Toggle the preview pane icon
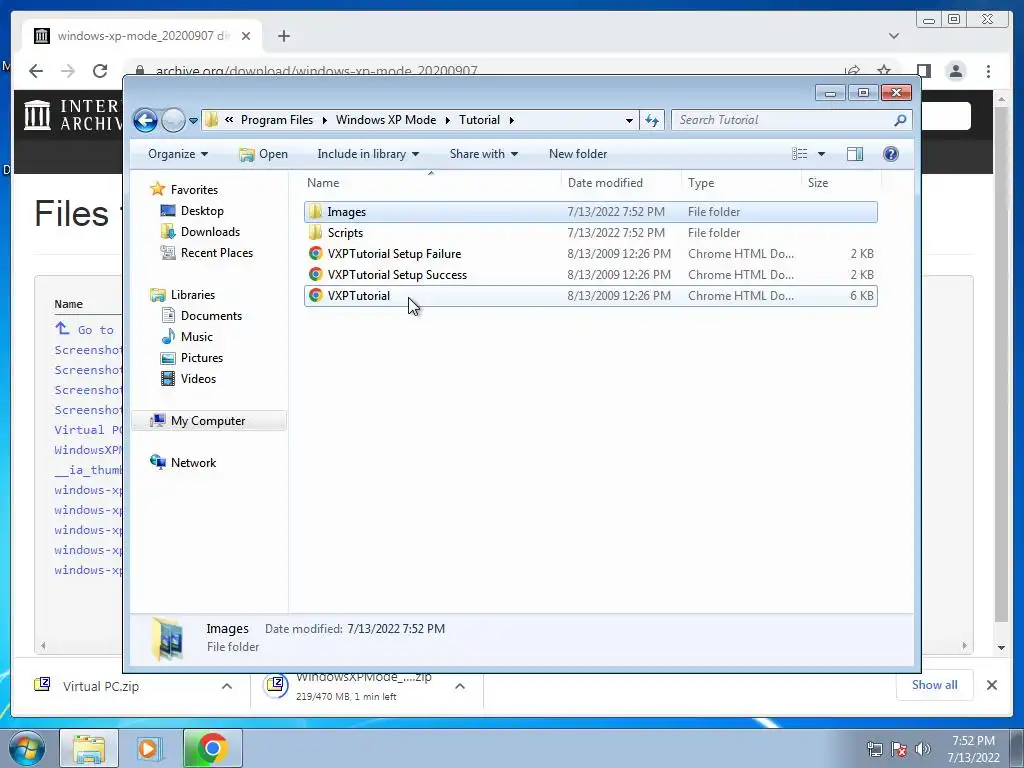The width and height of the screenshot is (1024, 768). tap(855, 154)
